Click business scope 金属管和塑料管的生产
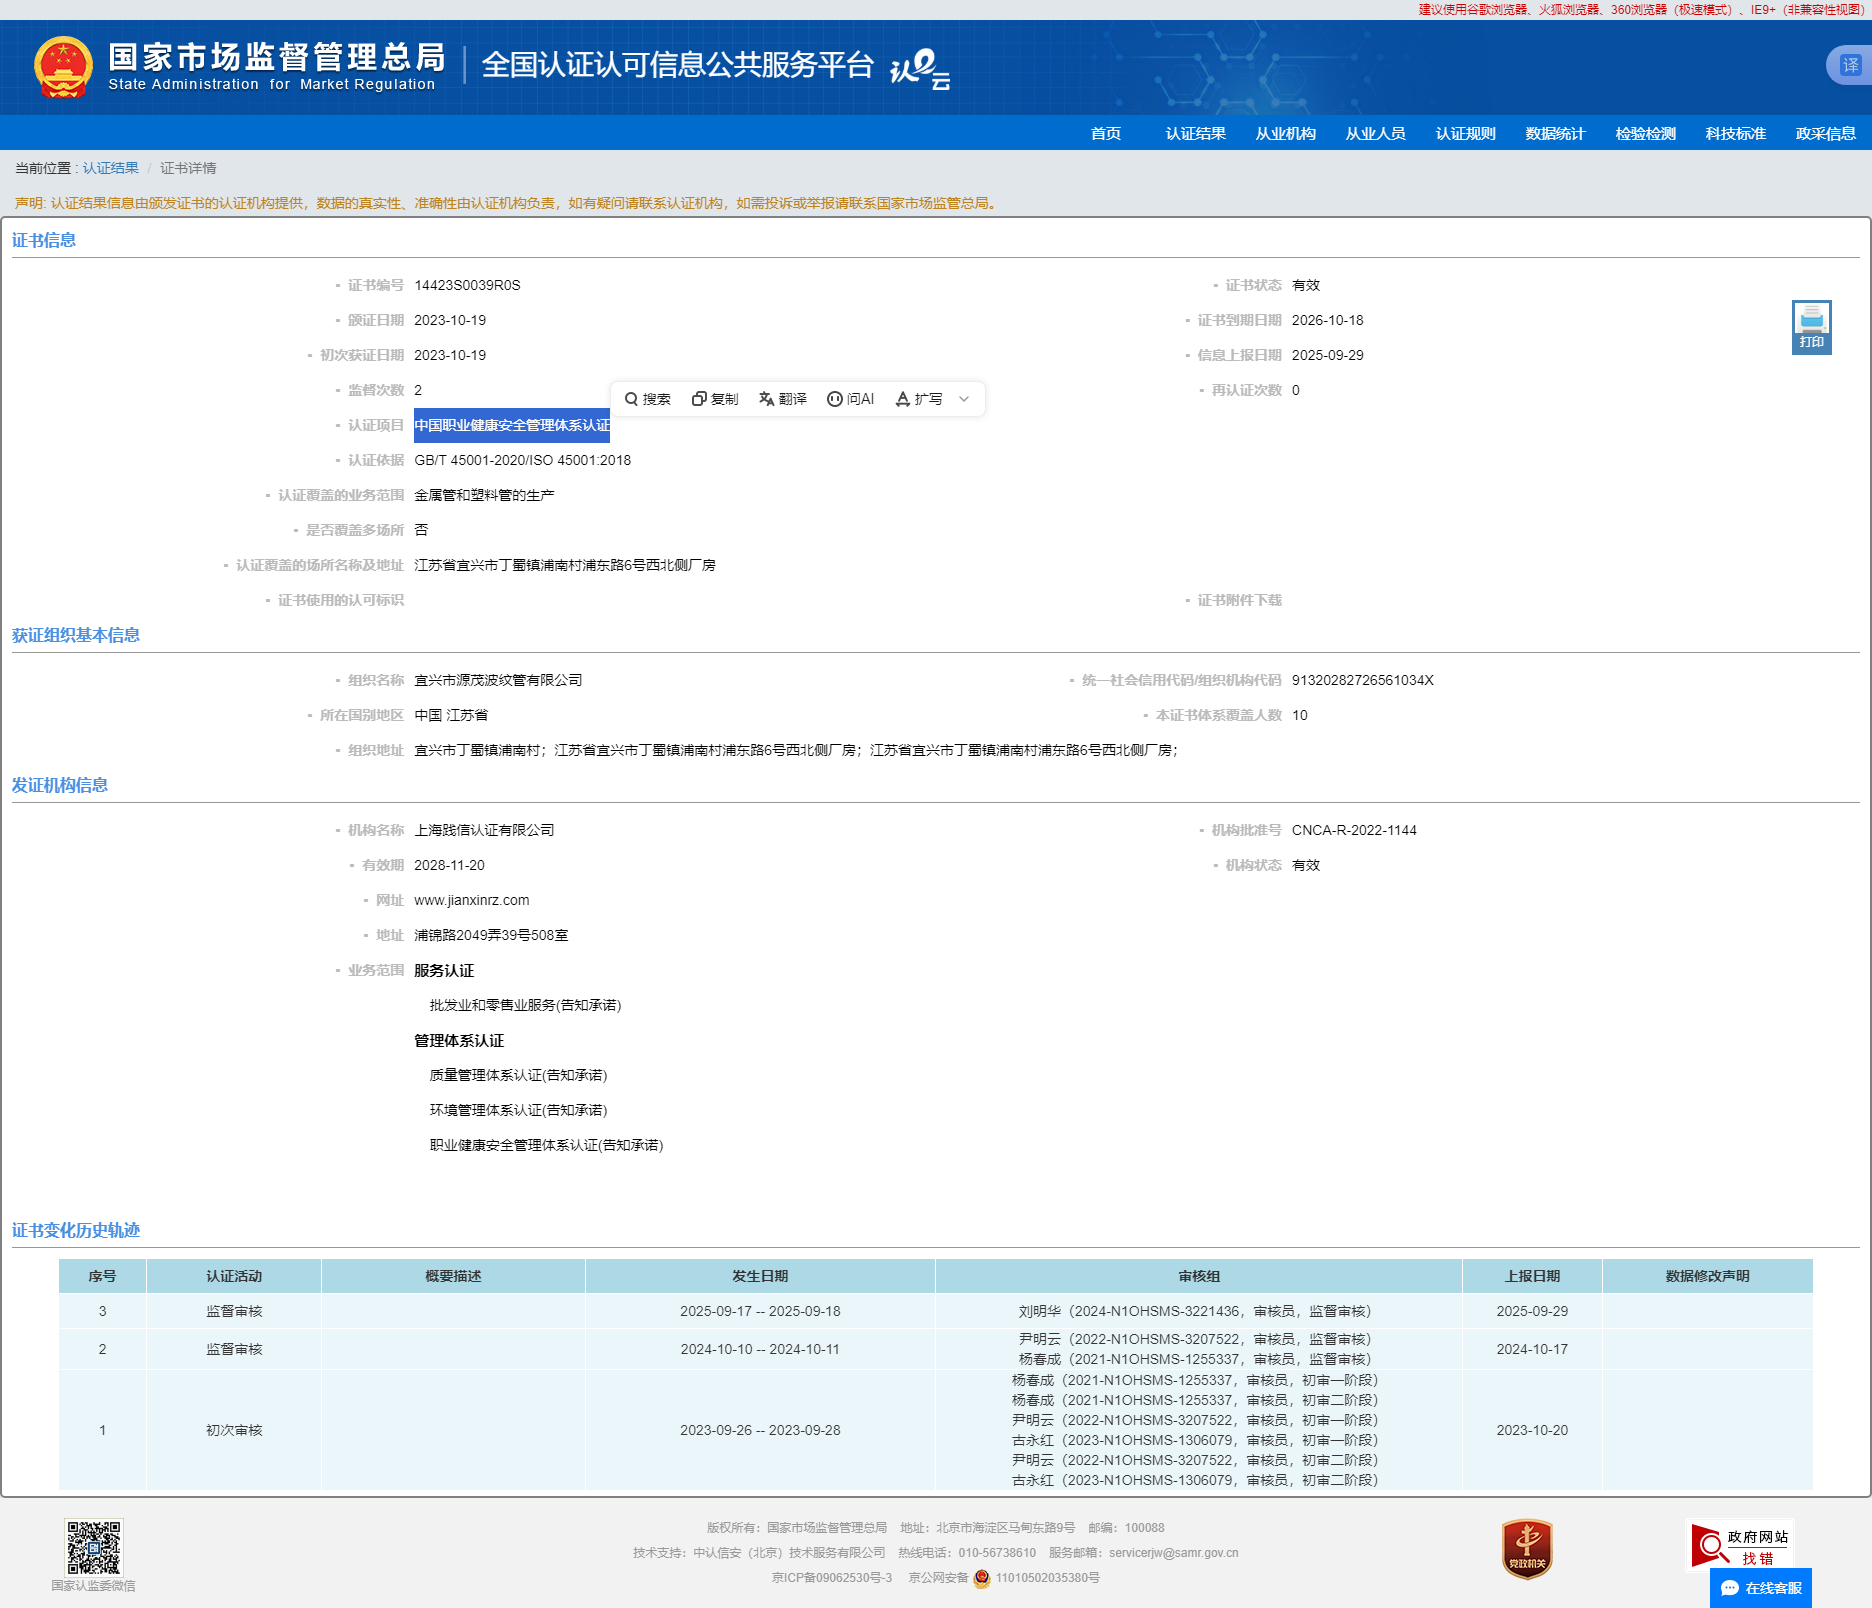 click(484, 495)
